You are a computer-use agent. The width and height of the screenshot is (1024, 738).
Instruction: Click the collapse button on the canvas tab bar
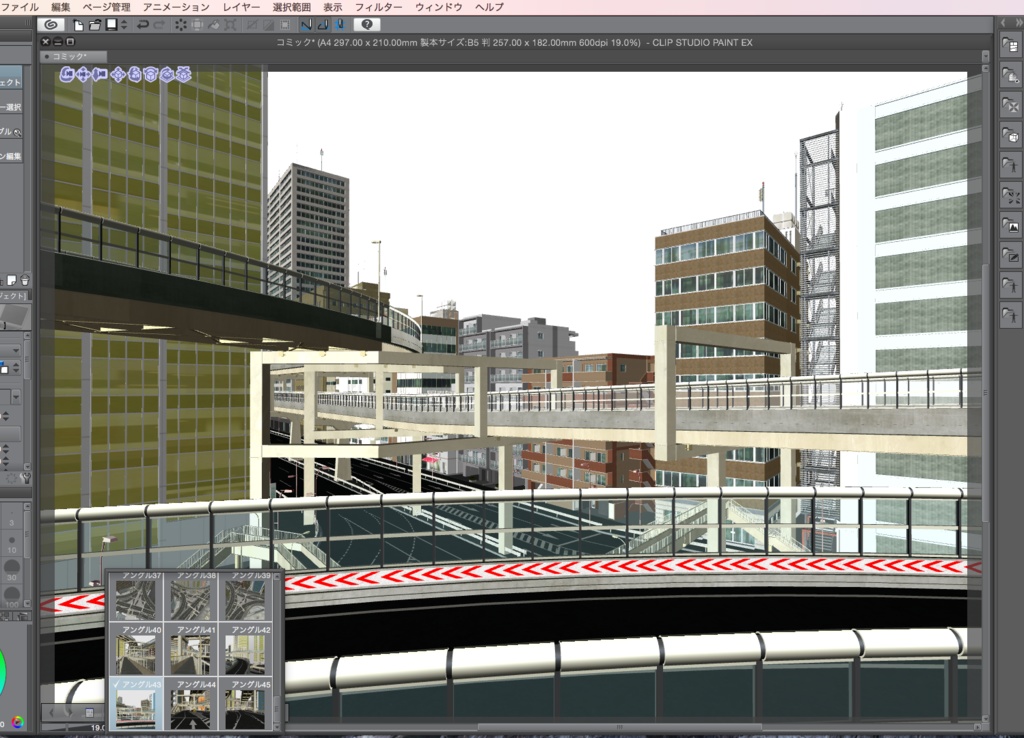tap(57, 42)
